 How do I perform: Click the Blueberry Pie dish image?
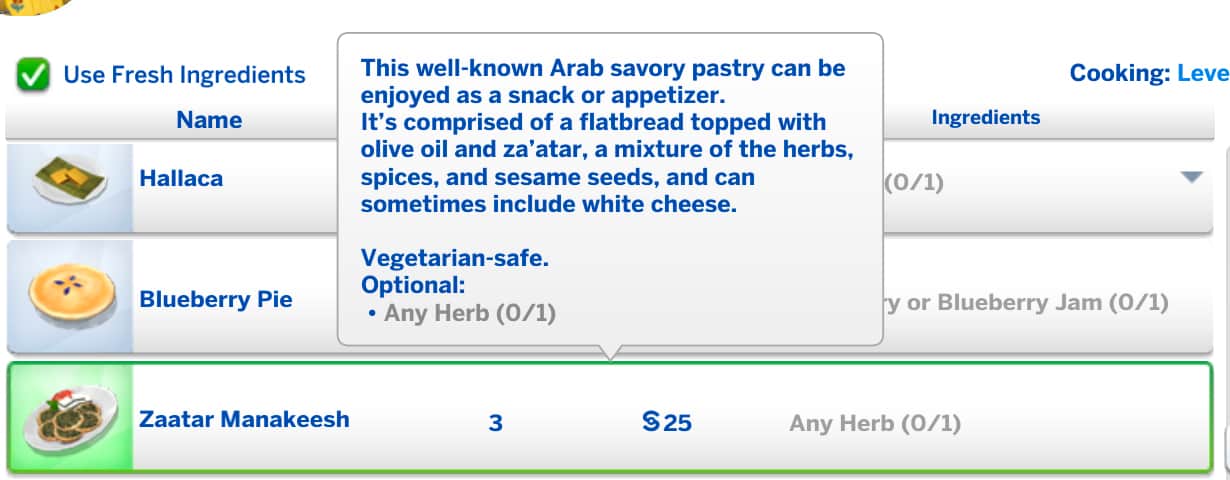pyautogui.click(x=69, y=297)
